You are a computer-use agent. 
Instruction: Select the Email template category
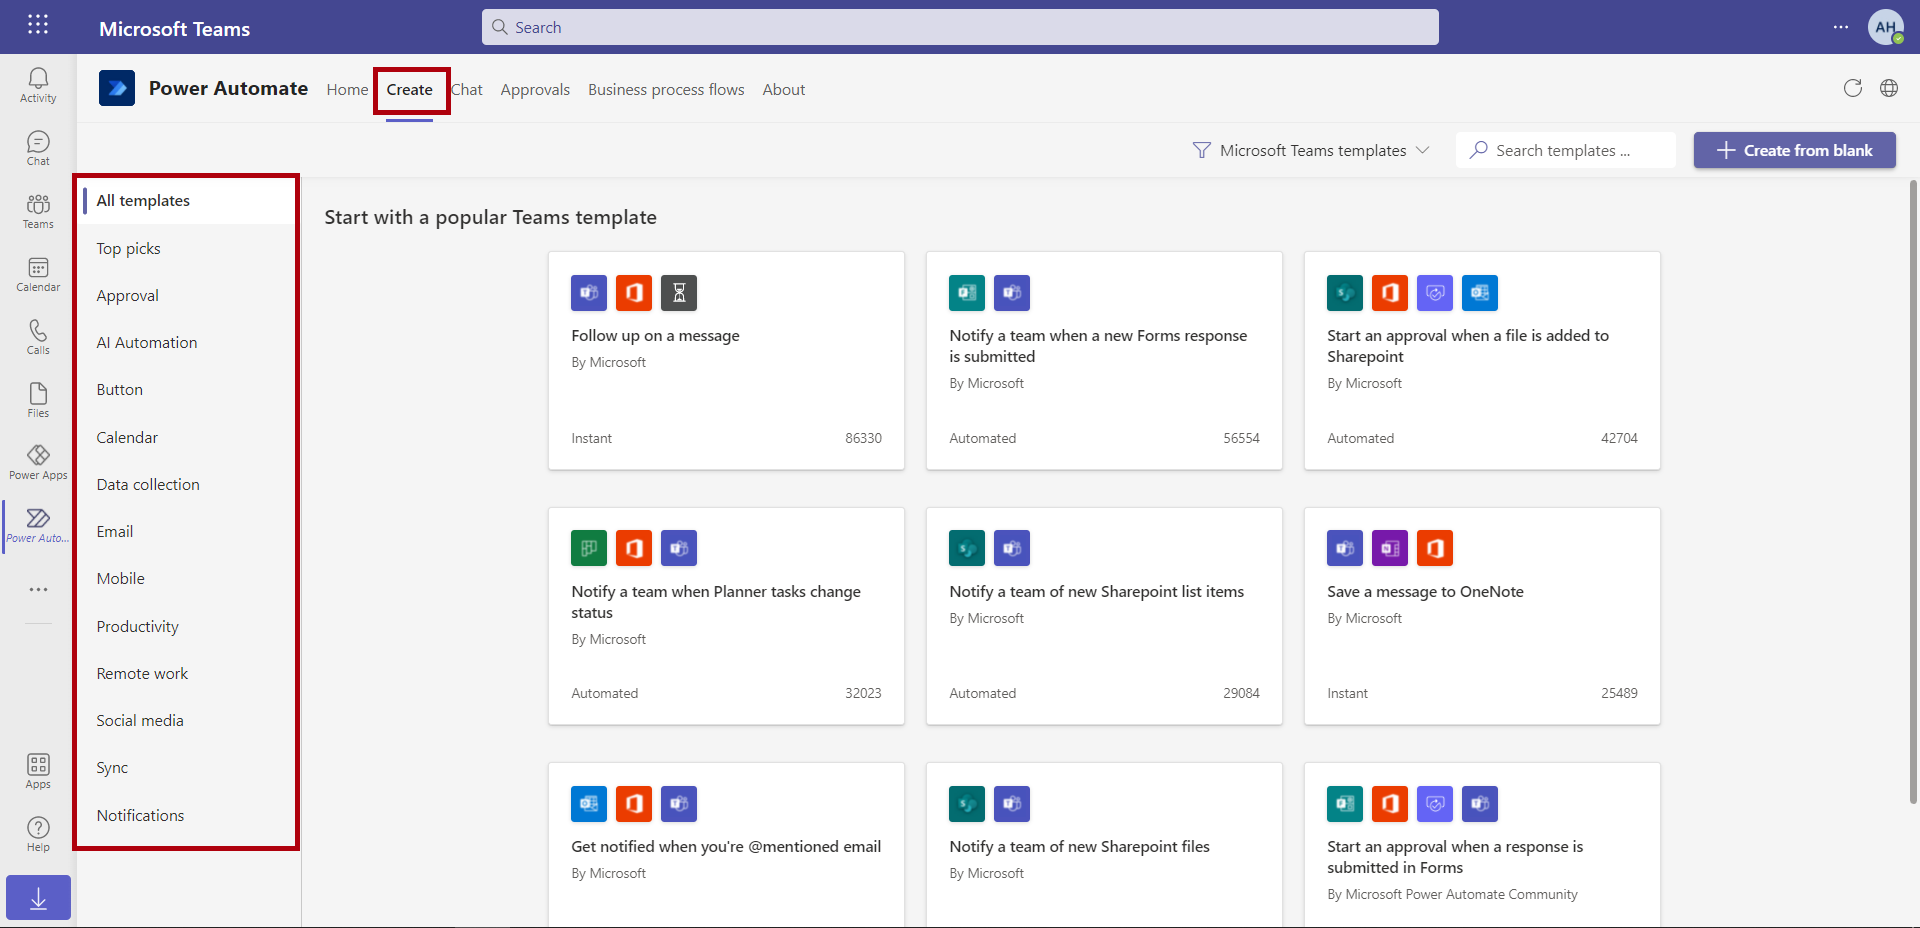click(x=187, y=532)
